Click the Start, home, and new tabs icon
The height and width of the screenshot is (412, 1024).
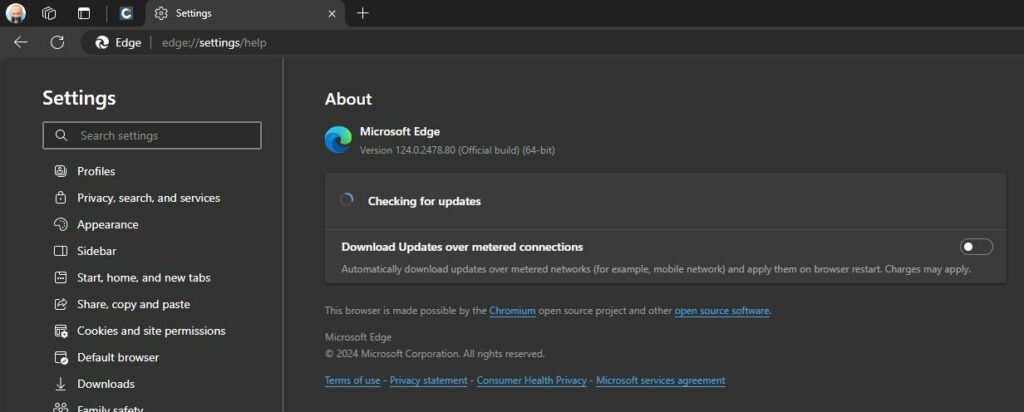pyautogui.click(x=61, y=277)
